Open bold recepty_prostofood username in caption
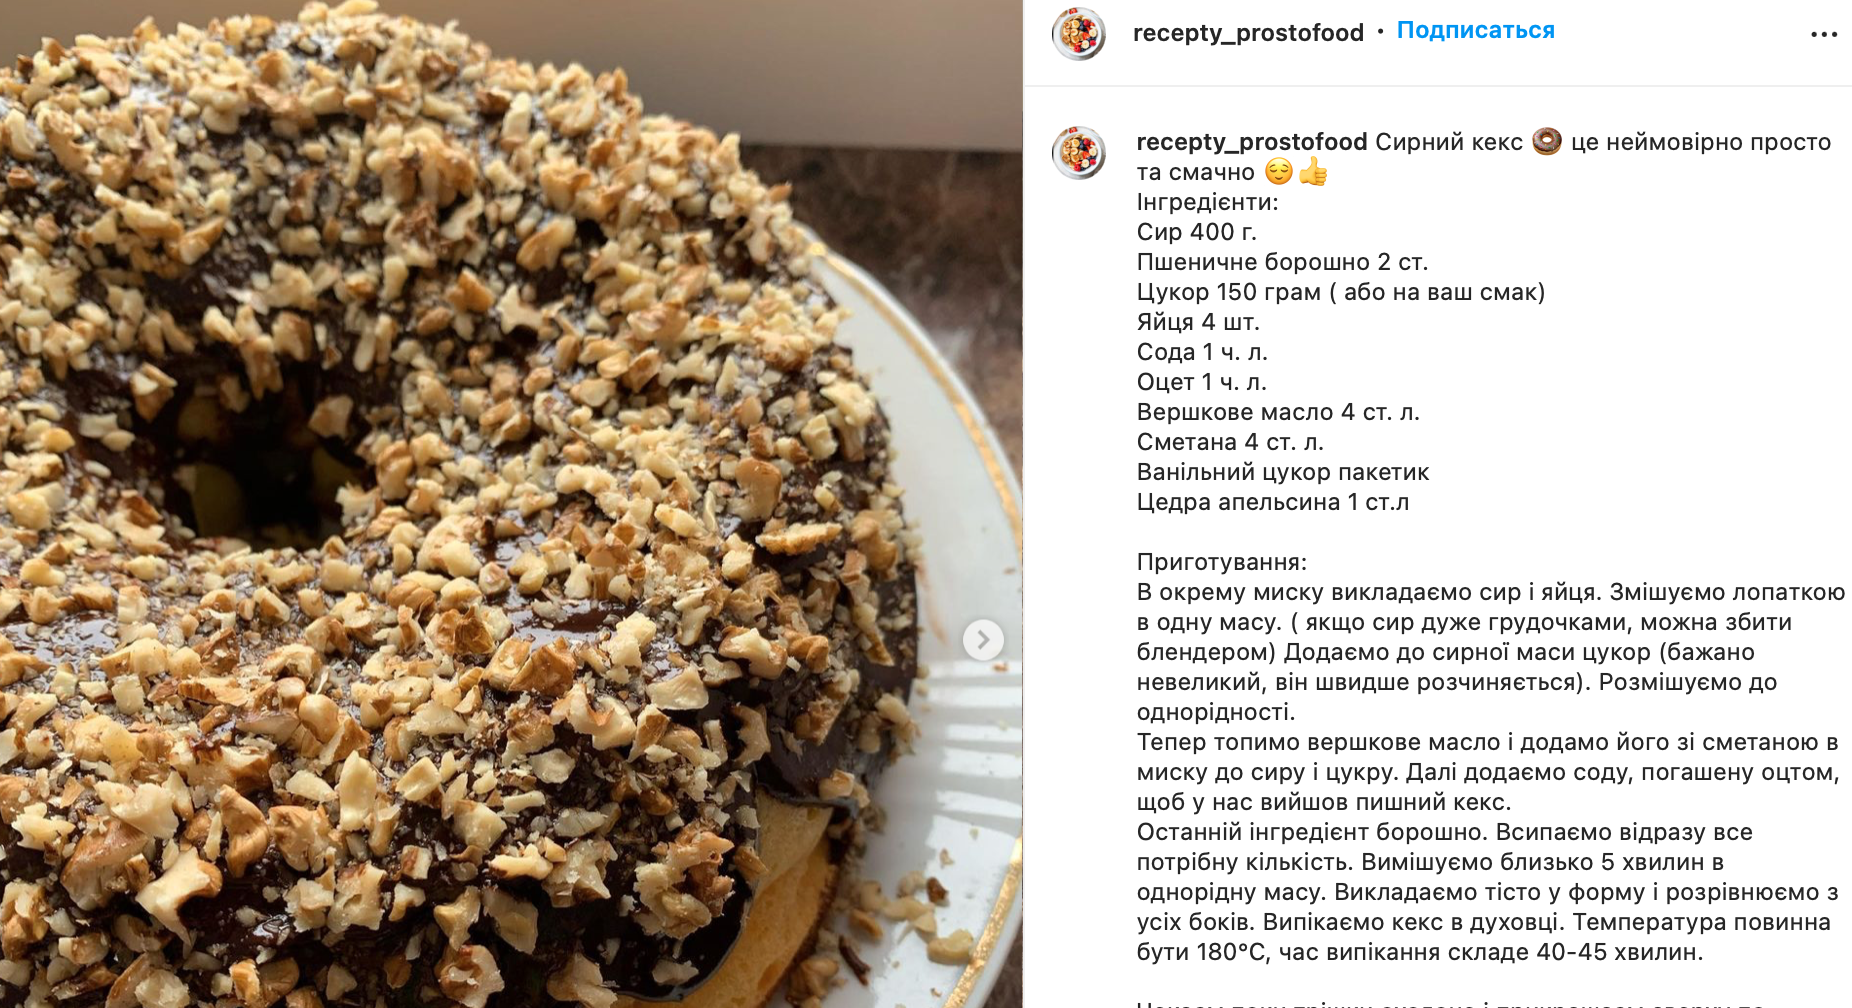This screenshot has width=1852, height=1008. pyautogui.click(x=1252, y=142)
